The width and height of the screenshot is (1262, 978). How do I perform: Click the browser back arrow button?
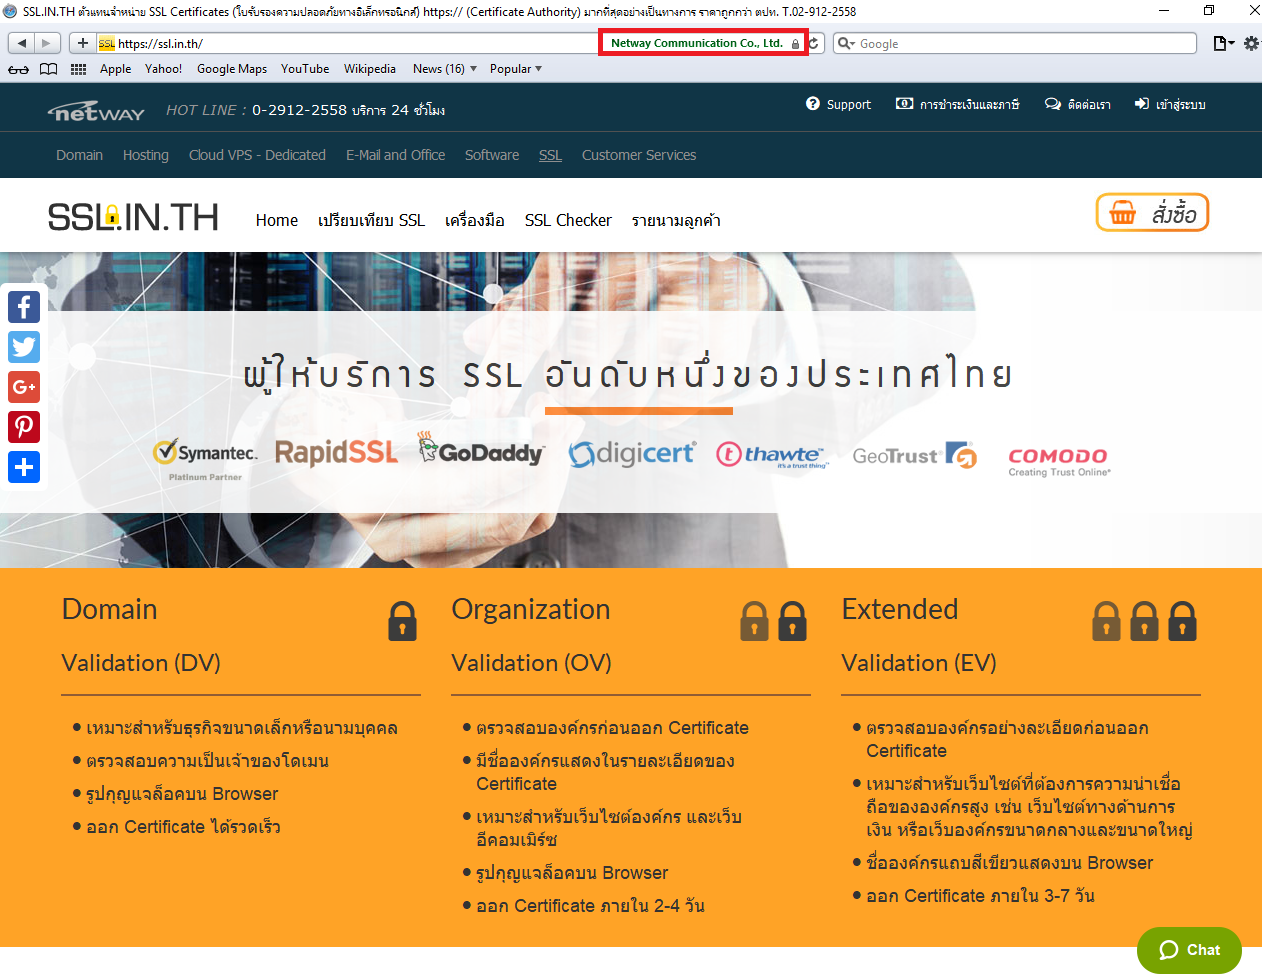click(x=22, y=43)
